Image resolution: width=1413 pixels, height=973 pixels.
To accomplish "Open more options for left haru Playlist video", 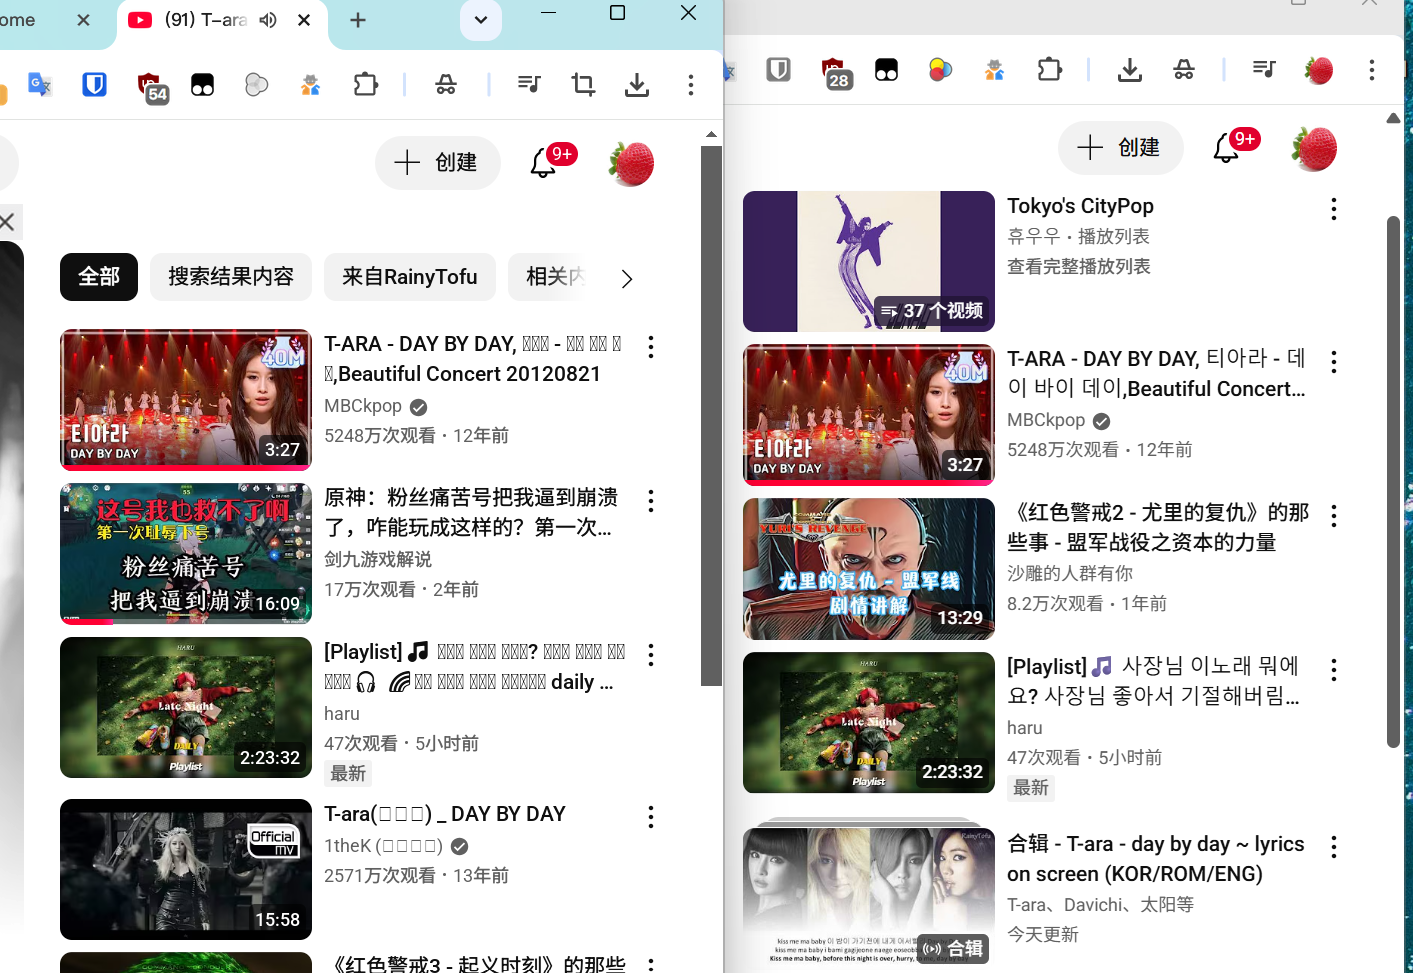I will tap(651, 655).
